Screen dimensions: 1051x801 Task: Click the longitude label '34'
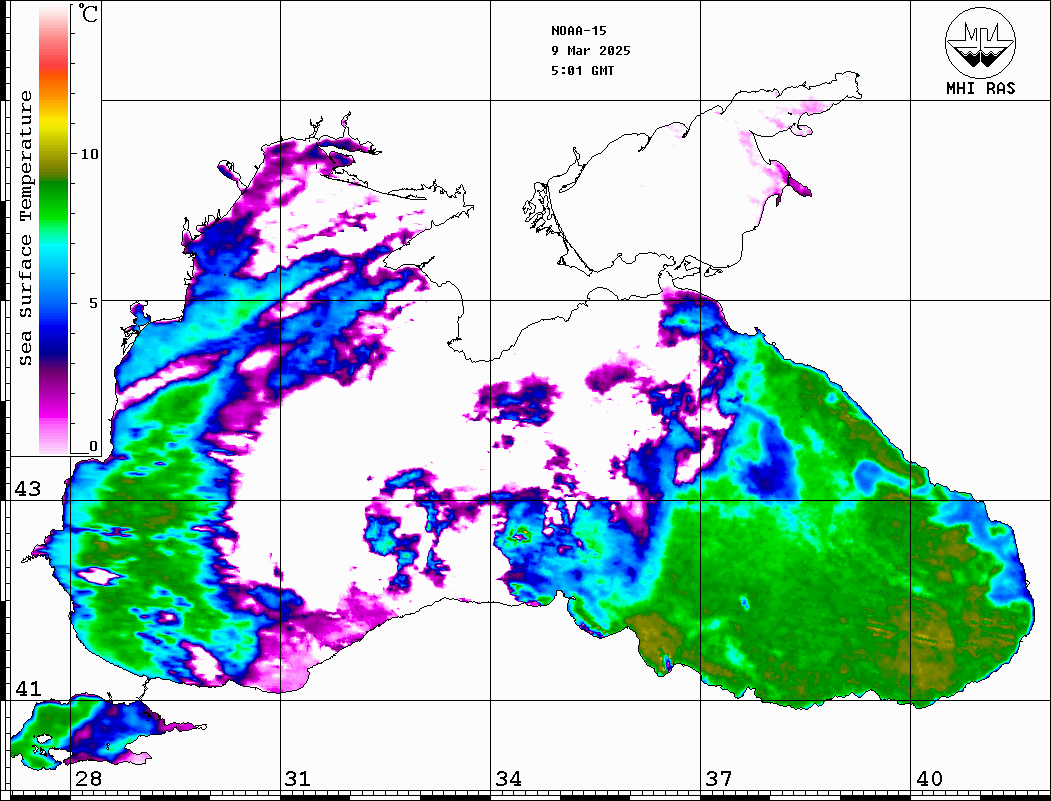[508, 778]
